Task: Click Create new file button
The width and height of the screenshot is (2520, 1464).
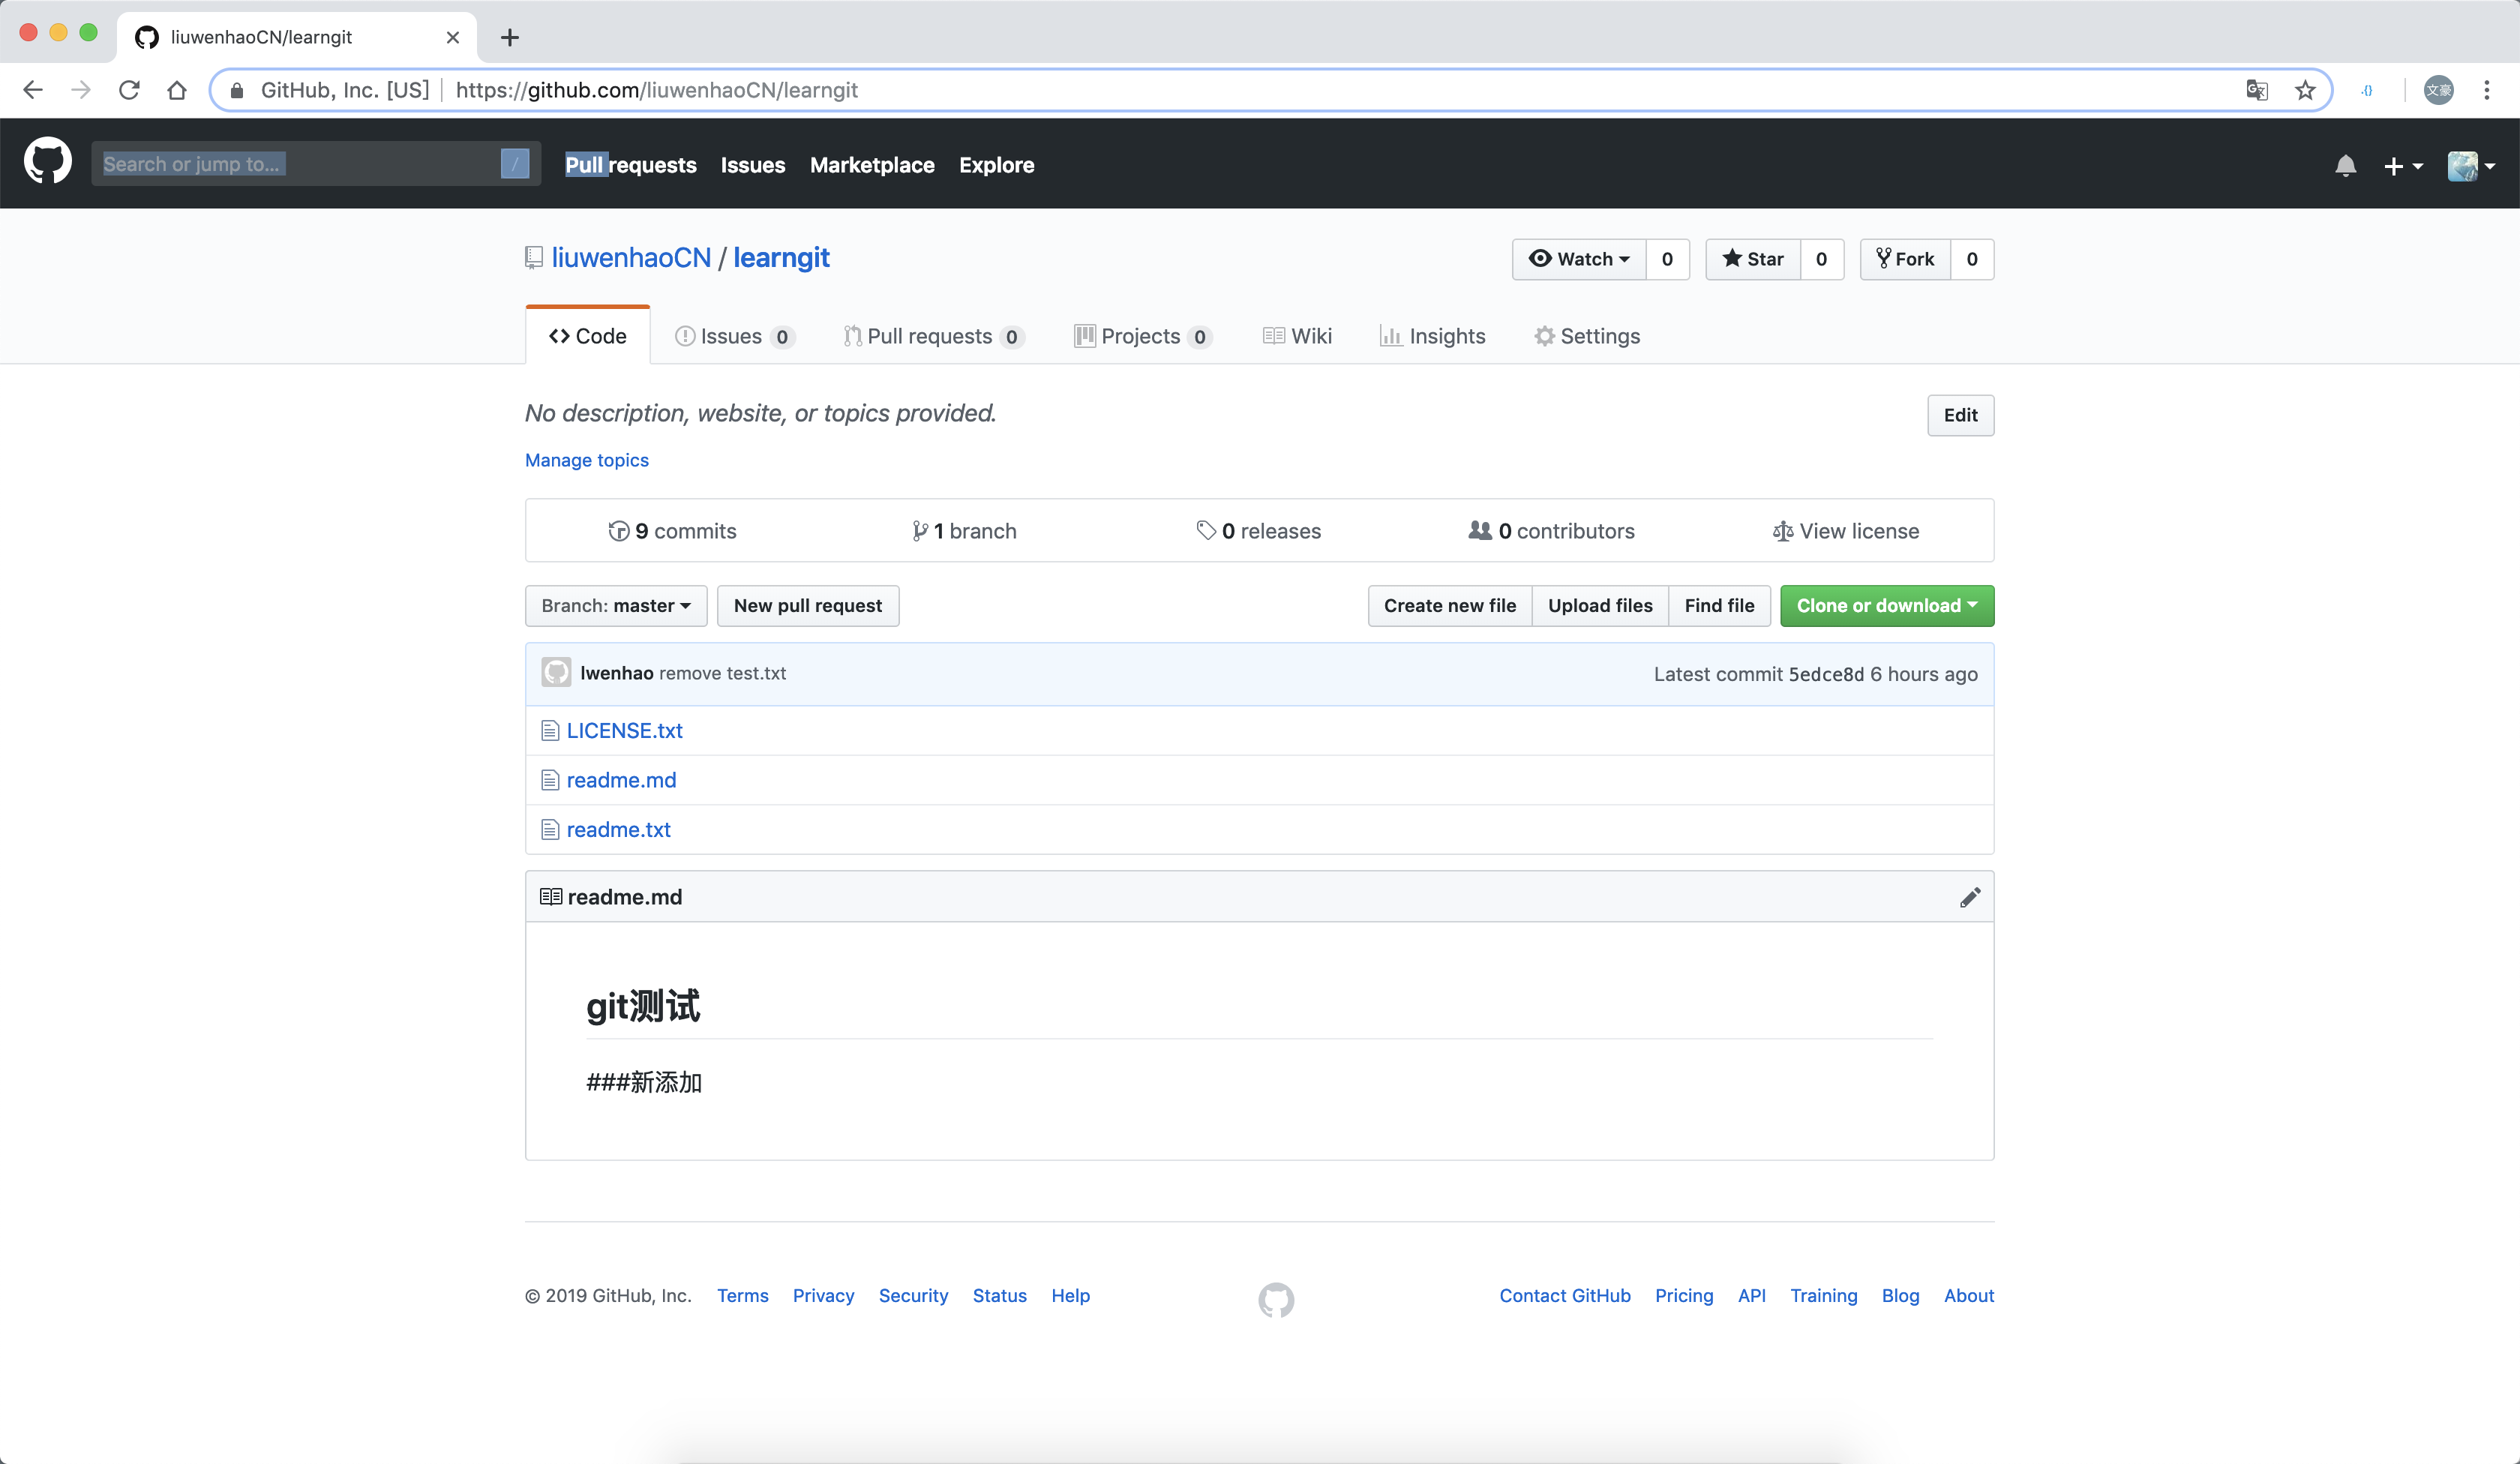Action: click(x=1450, y=605)
